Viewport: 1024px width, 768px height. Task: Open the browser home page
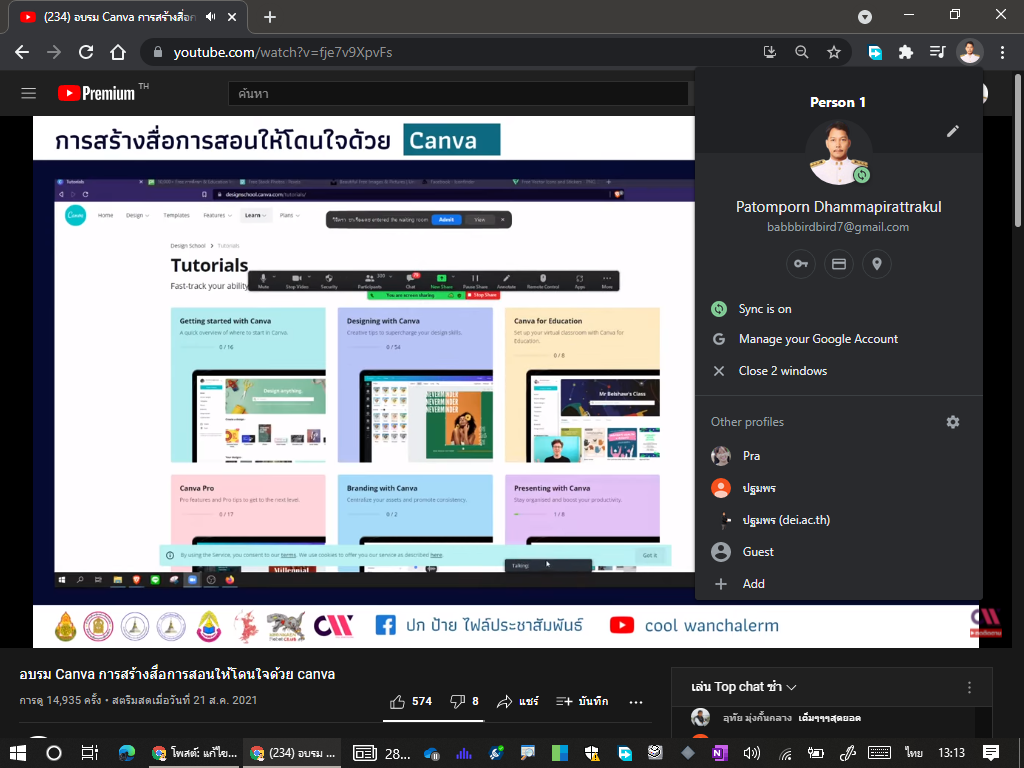[x=118, y=52]
